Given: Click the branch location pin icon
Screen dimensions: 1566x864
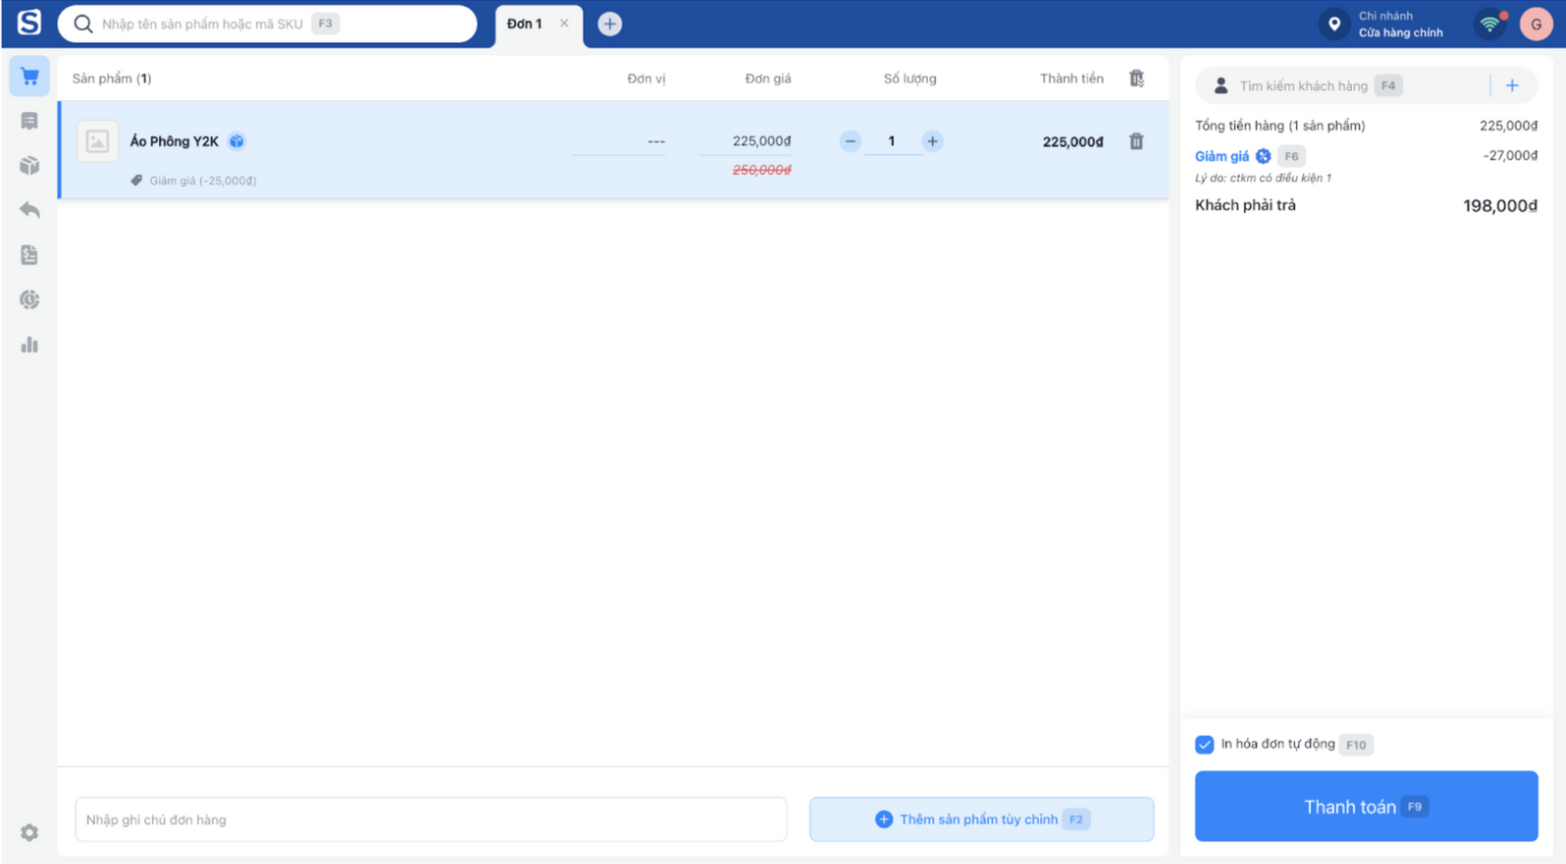Looking at the screenshot, I should point(1334,24).
